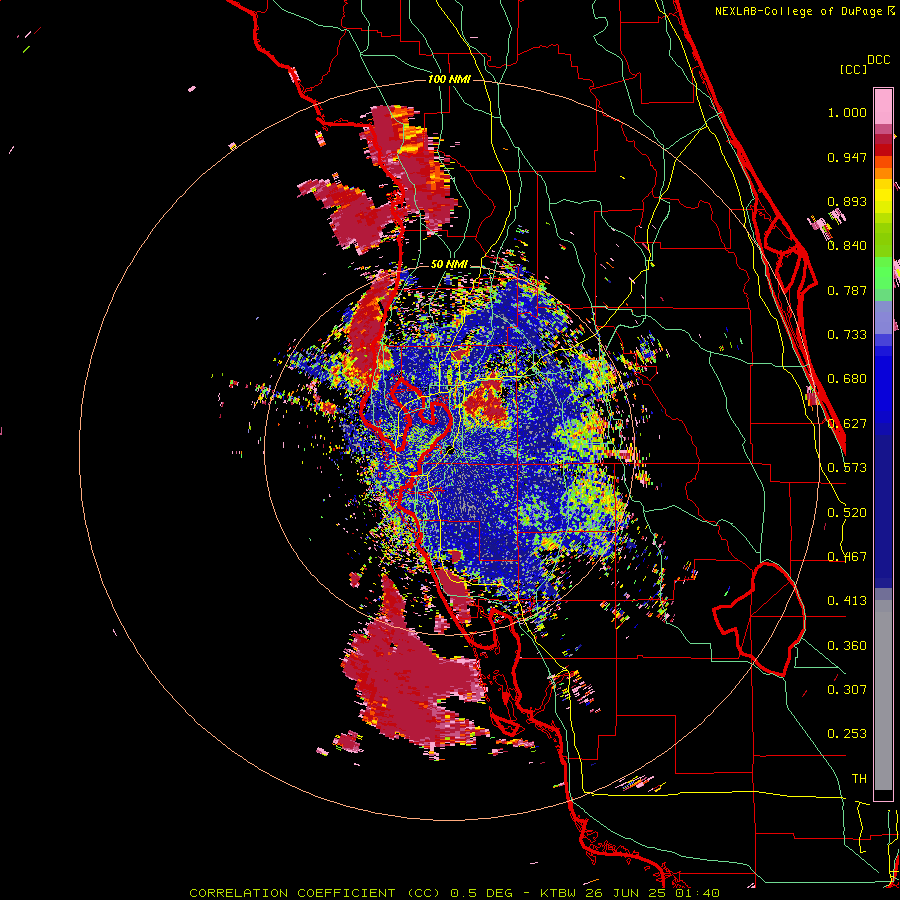Click the TH threshold legend label
This screenshot has width=900, height=900.
coord(859,779)
